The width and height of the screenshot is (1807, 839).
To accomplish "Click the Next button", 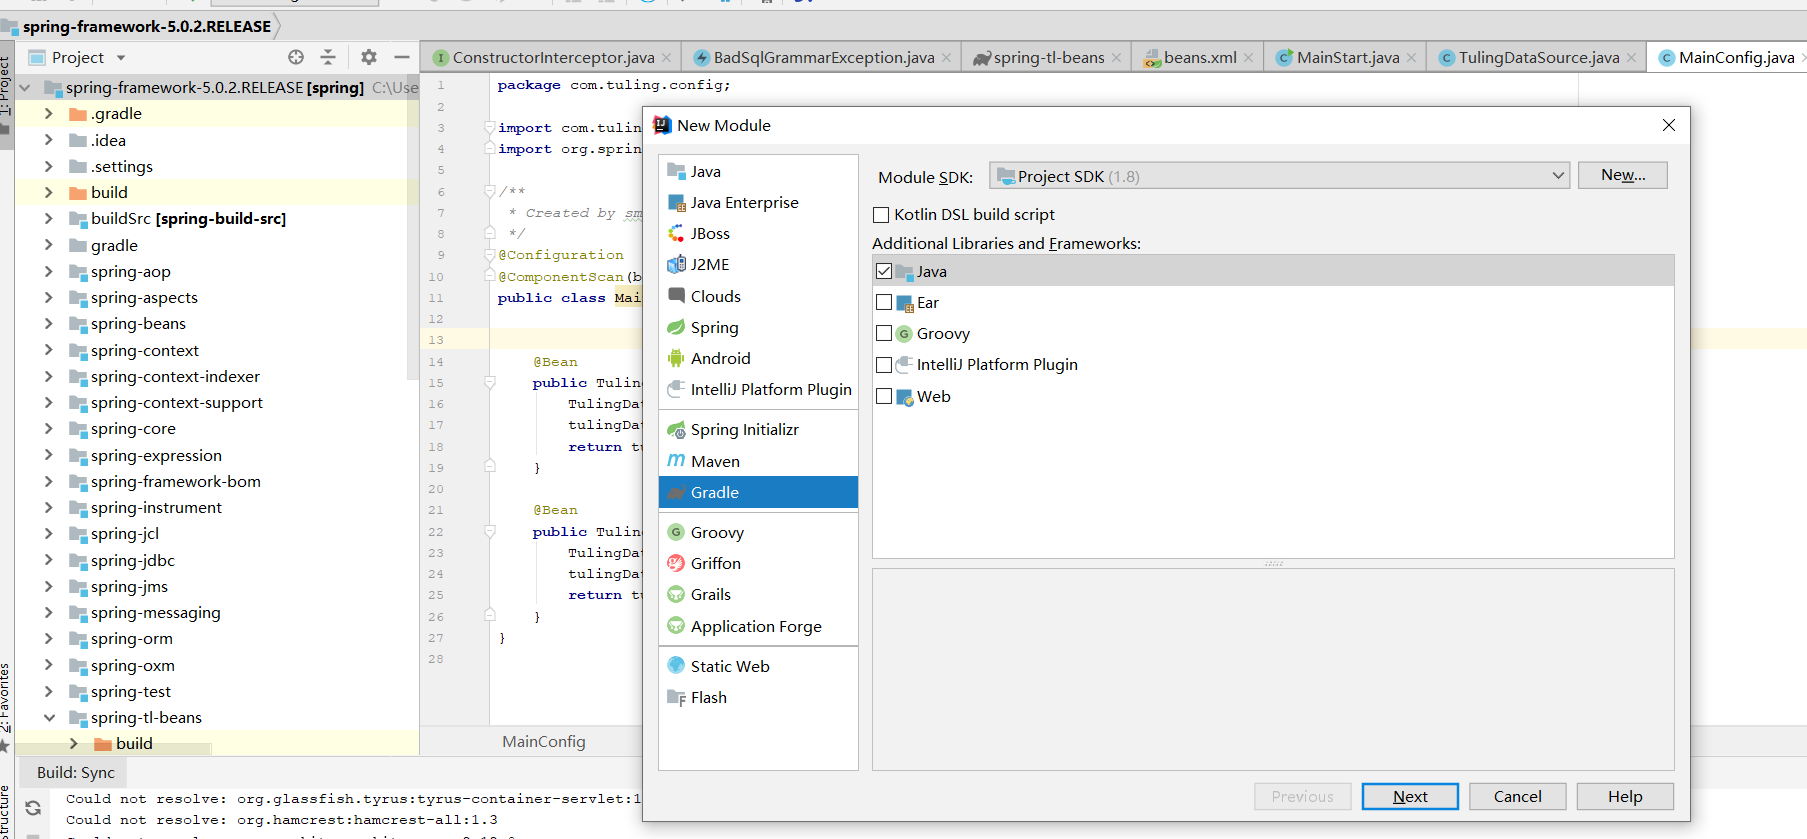I will pos(1410,796).
